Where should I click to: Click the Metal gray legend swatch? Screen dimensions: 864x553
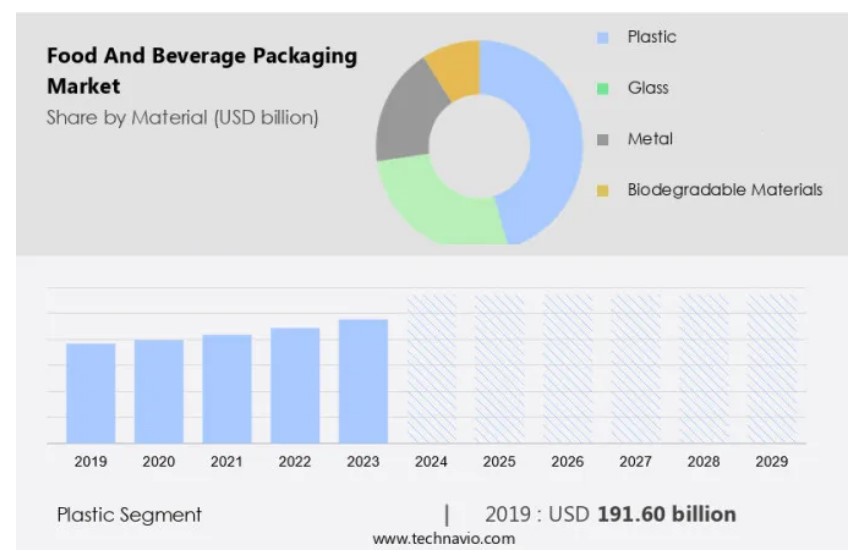tap(602, 140)
